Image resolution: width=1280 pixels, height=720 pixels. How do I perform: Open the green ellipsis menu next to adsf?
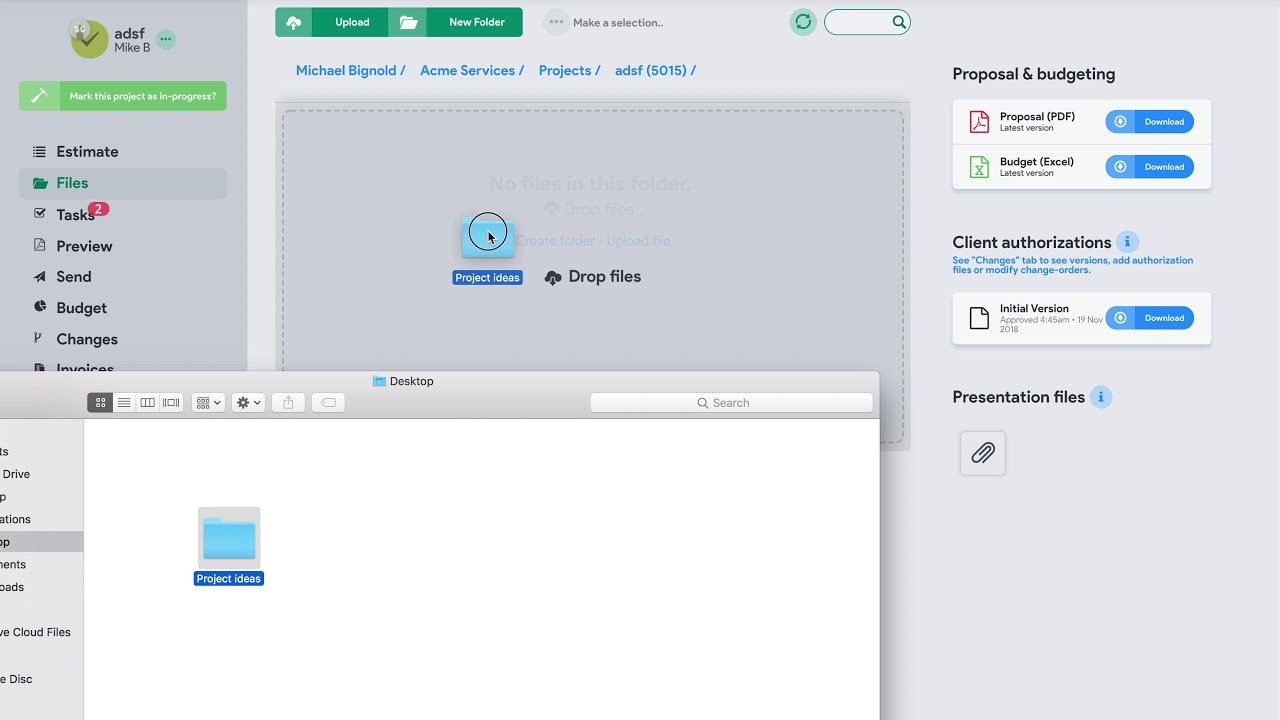(166, 39)
